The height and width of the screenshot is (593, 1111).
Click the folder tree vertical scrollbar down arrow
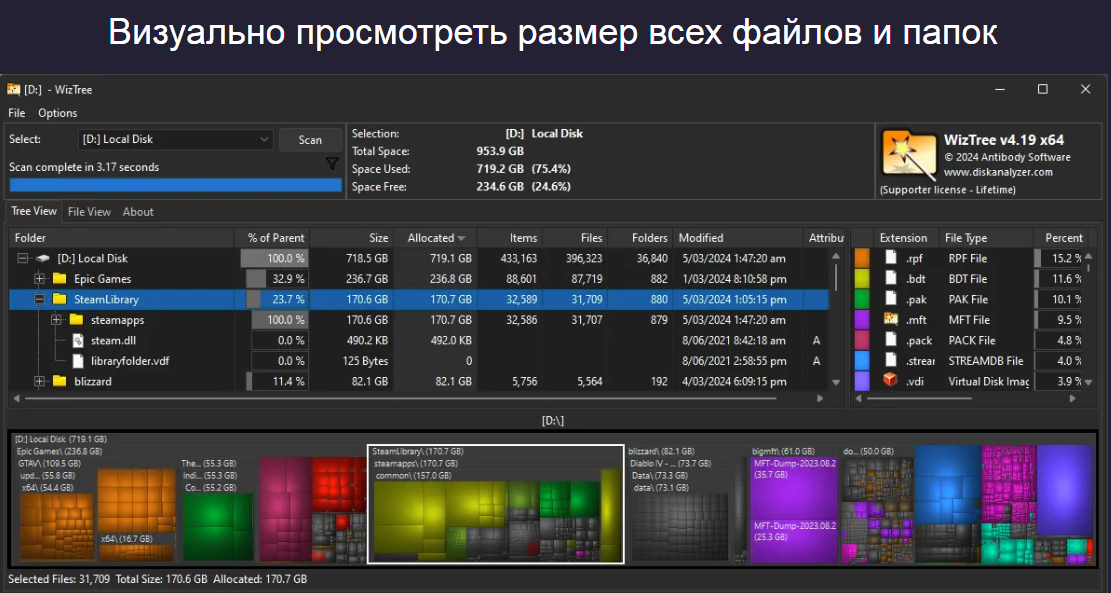point(836,383)
